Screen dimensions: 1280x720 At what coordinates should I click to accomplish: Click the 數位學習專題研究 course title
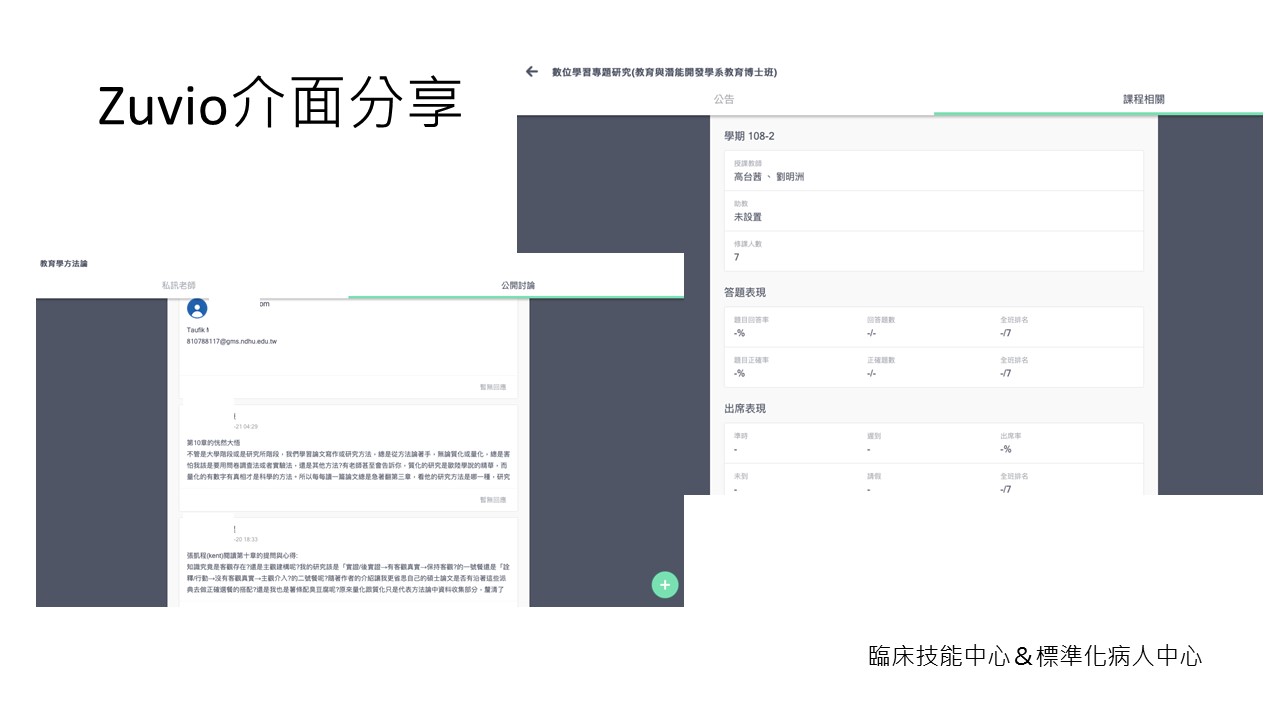(x=664, y=72)
